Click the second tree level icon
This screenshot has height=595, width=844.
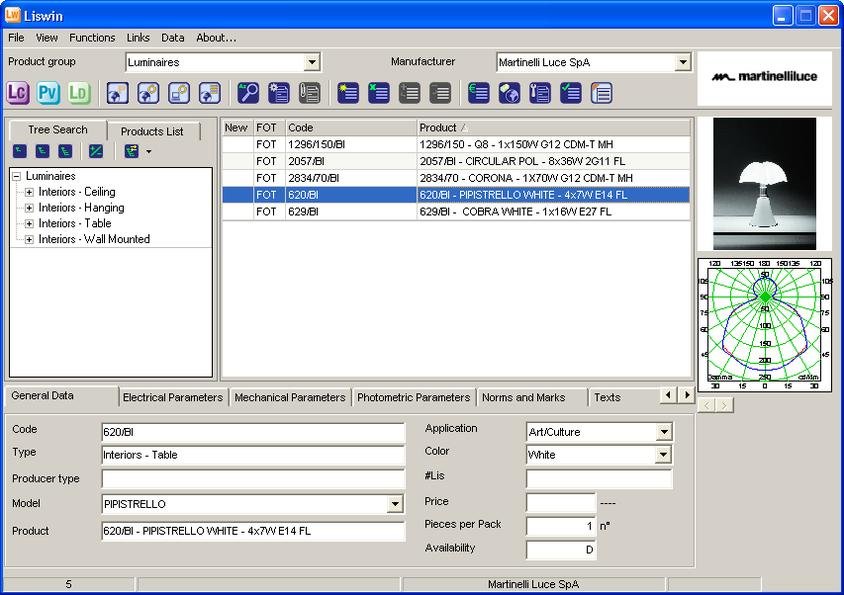43,151
